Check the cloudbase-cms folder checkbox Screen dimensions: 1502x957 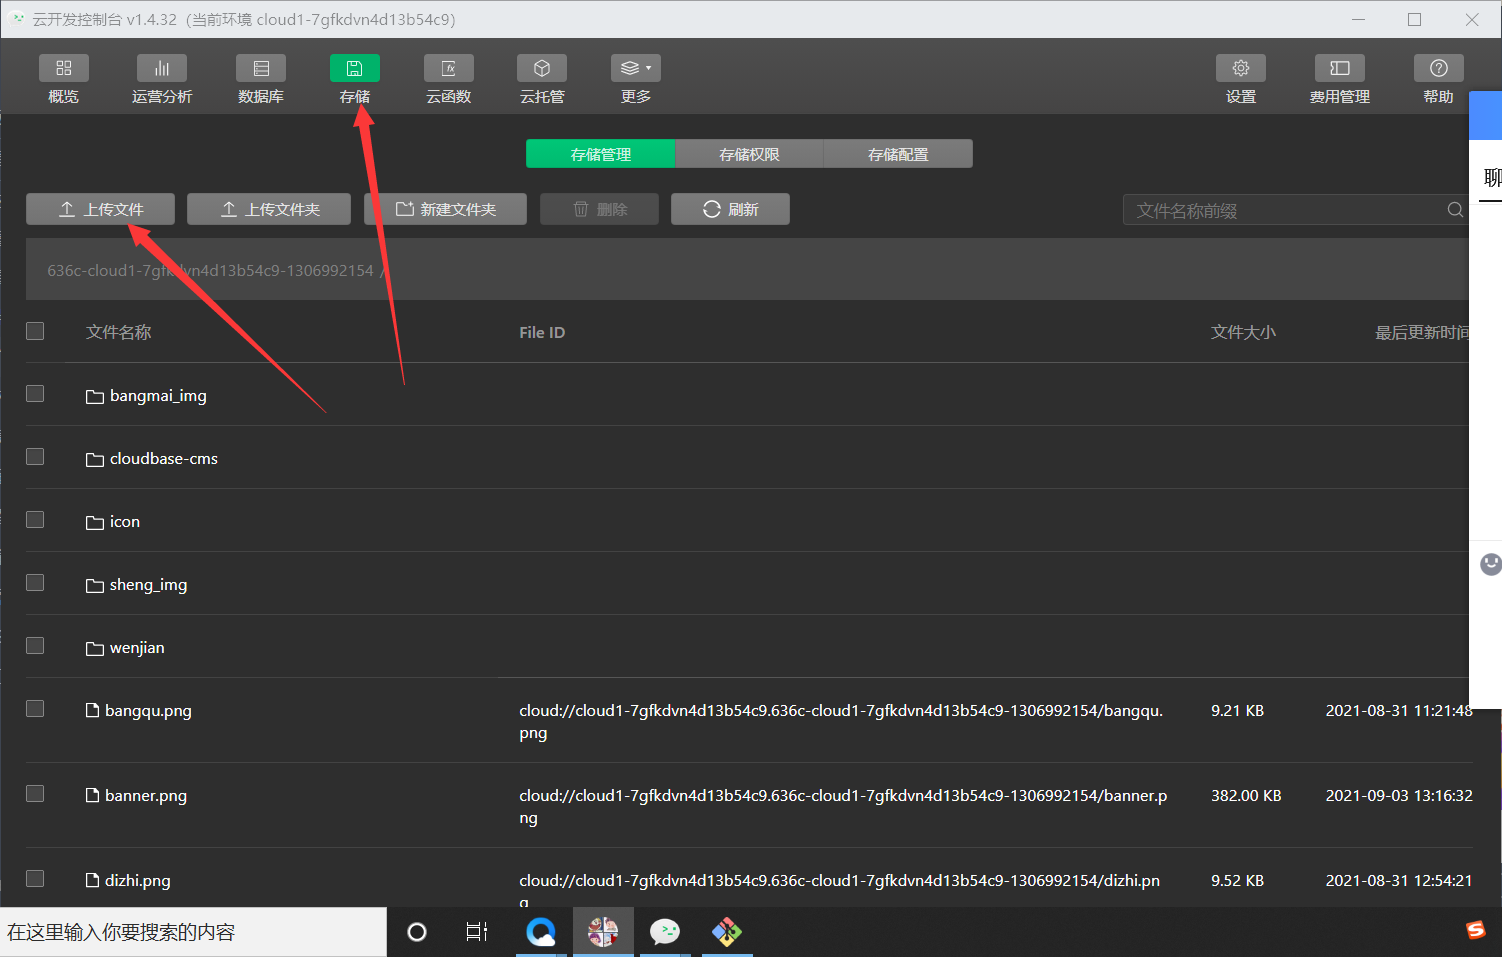[x=35, y=457]
